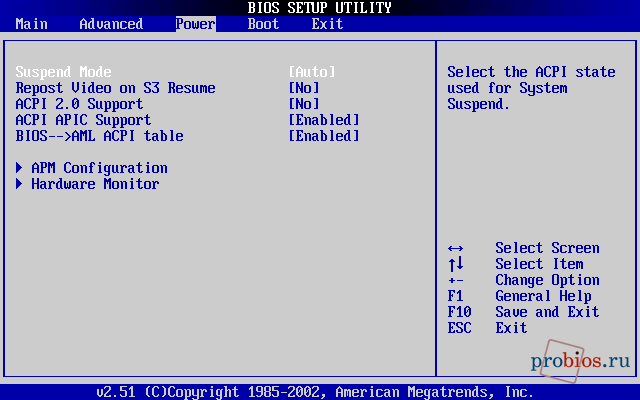The image size is (640, 400).
Task: Click the ACPI state help description
Action: click(531, 88)
